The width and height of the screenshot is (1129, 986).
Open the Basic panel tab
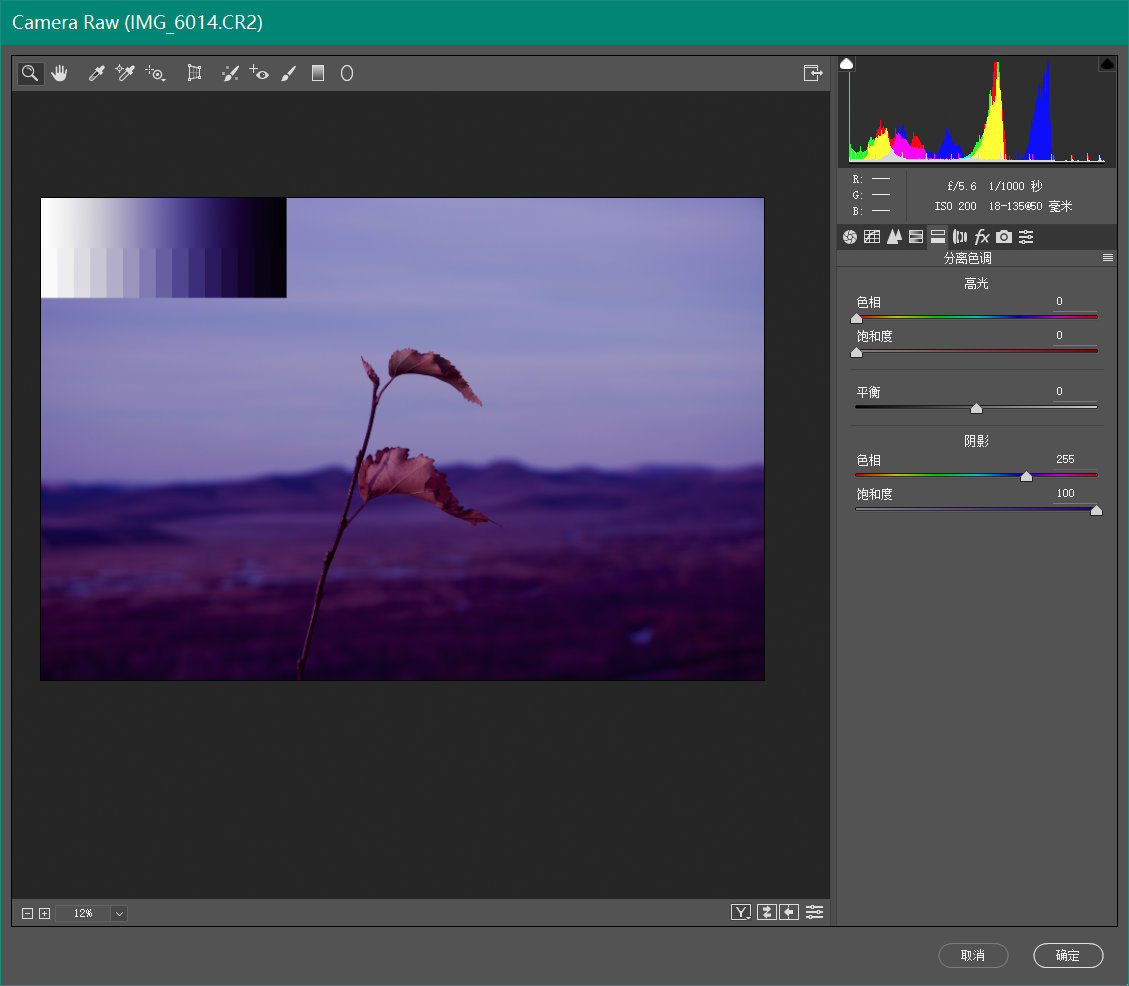850,237
